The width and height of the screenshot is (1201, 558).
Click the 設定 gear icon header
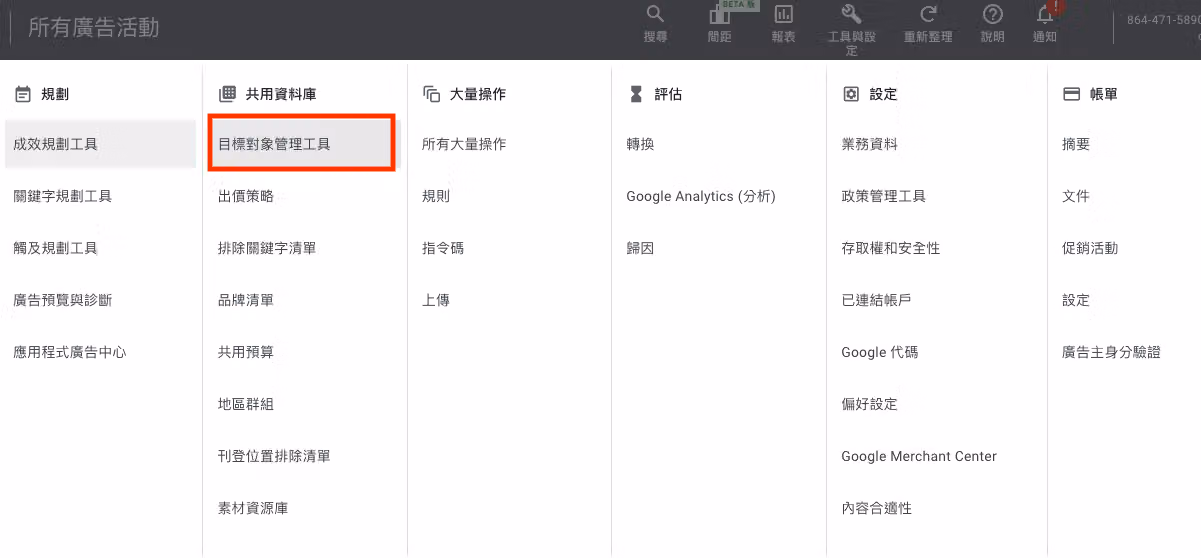click(x=851, y=94)
